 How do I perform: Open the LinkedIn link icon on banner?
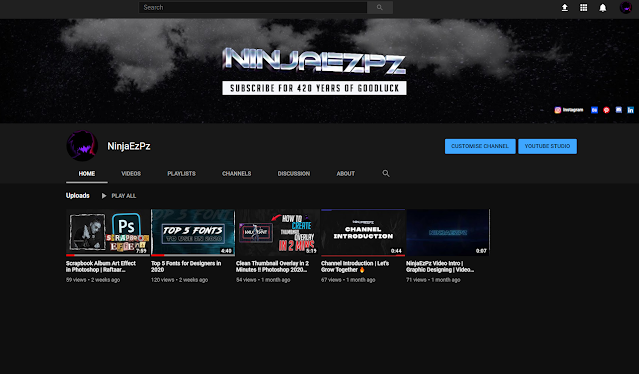630,110
